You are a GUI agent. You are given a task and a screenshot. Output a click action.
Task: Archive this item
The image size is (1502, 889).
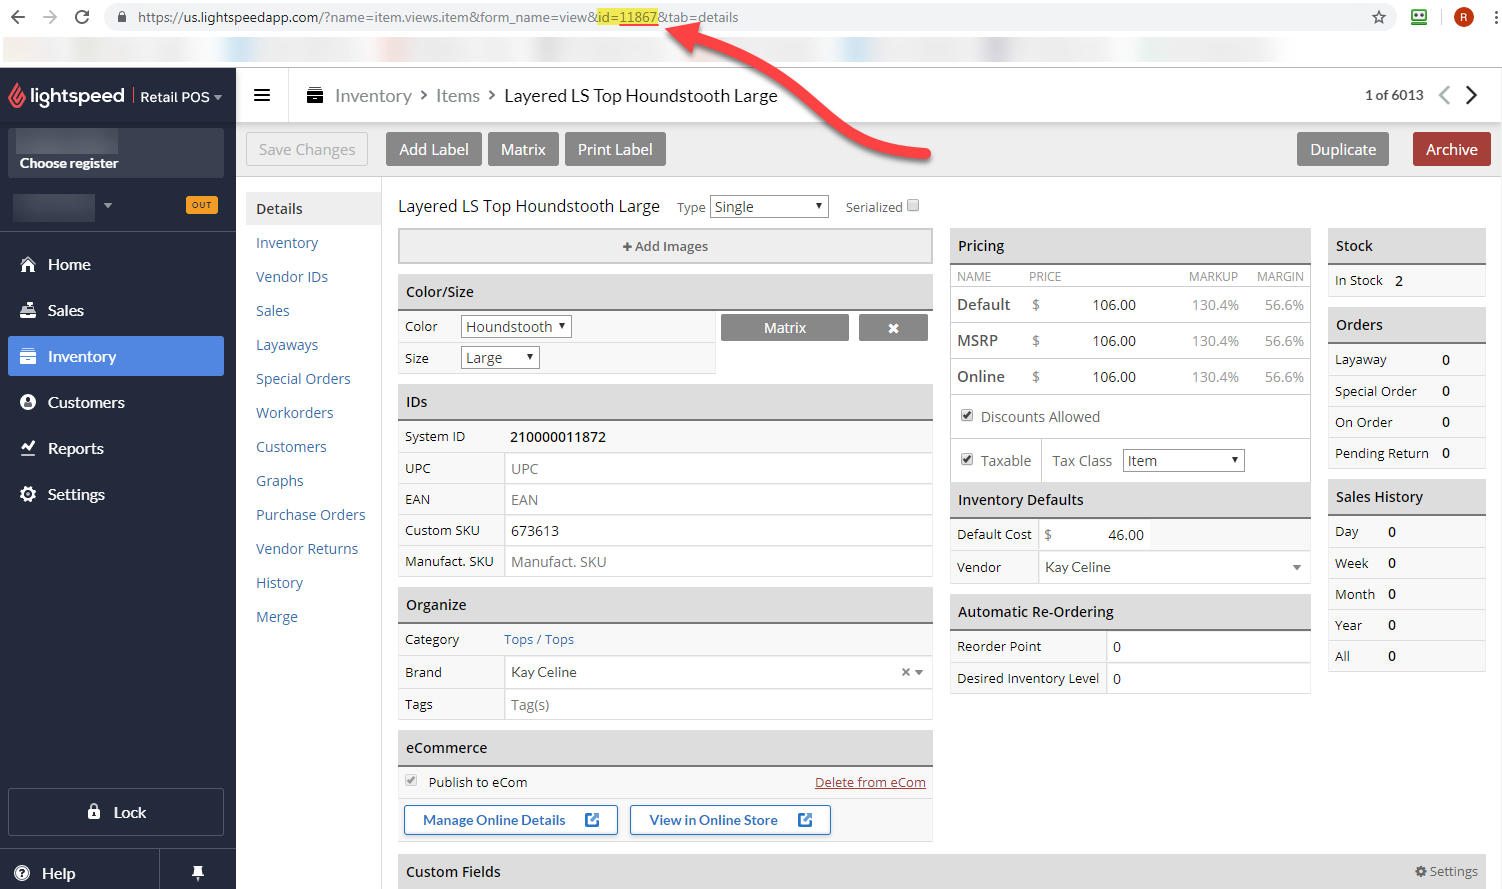coord(1452,149)
